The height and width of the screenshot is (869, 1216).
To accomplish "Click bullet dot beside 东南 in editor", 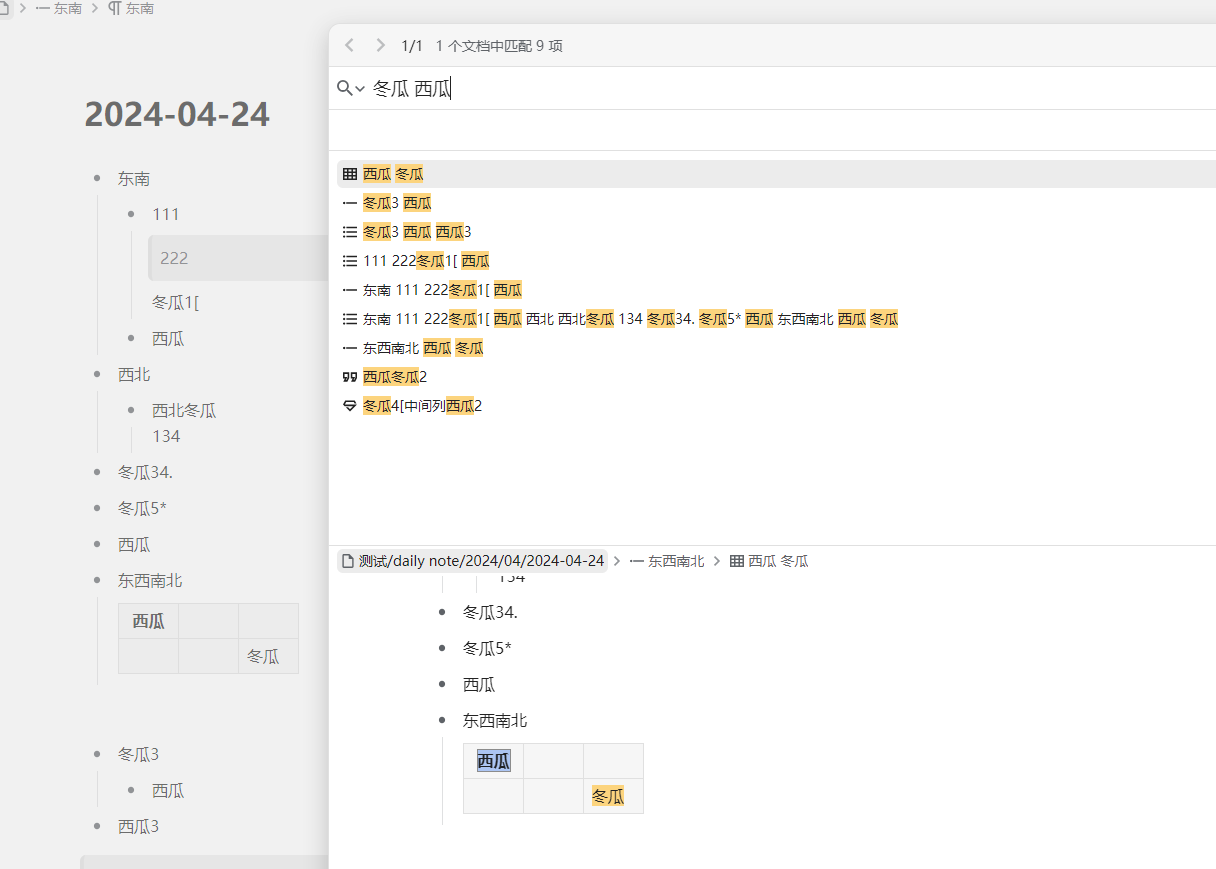I will (97, 179).
